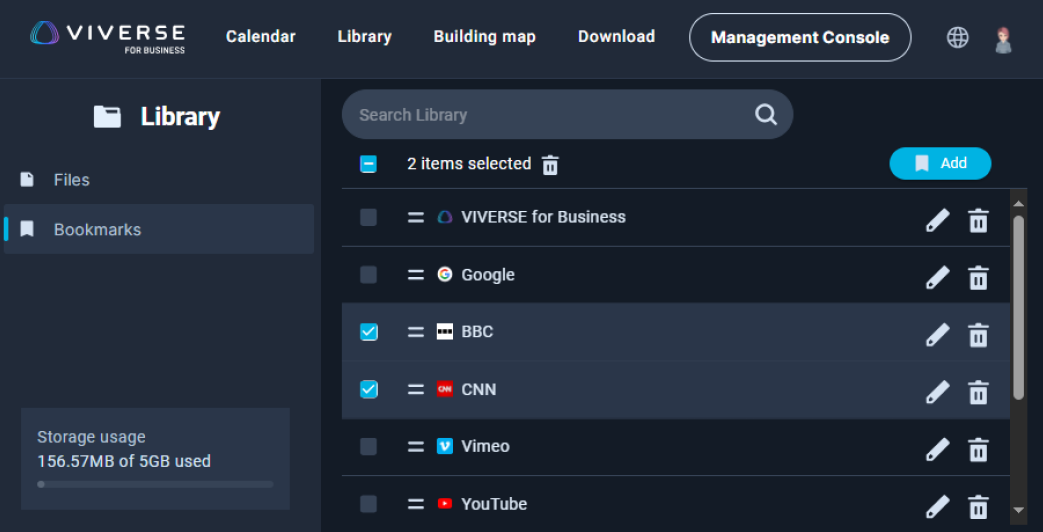
Task: Edit the Vimeo bookmark
Action: click(x=937, y=449)
